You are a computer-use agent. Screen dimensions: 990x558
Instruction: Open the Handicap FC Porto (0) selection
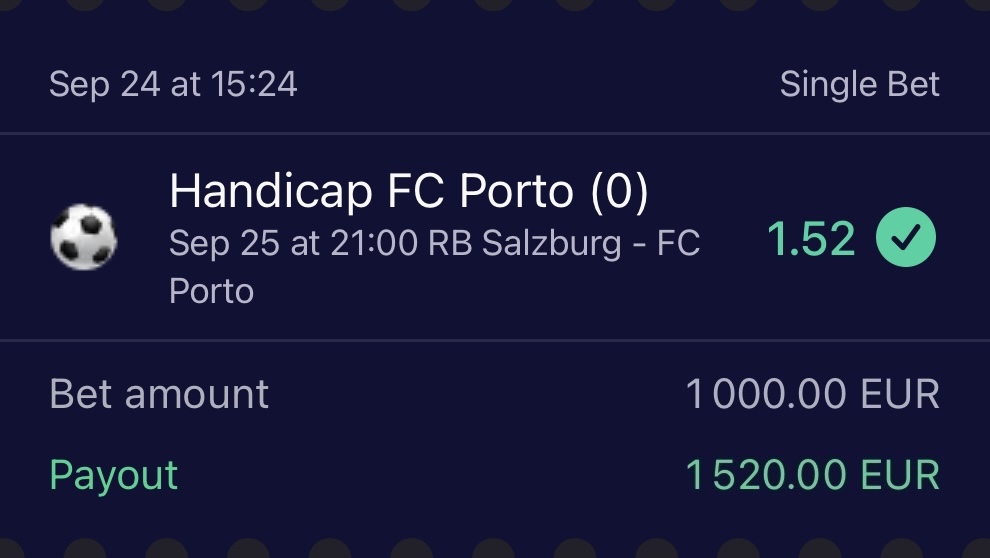(408, 192)
